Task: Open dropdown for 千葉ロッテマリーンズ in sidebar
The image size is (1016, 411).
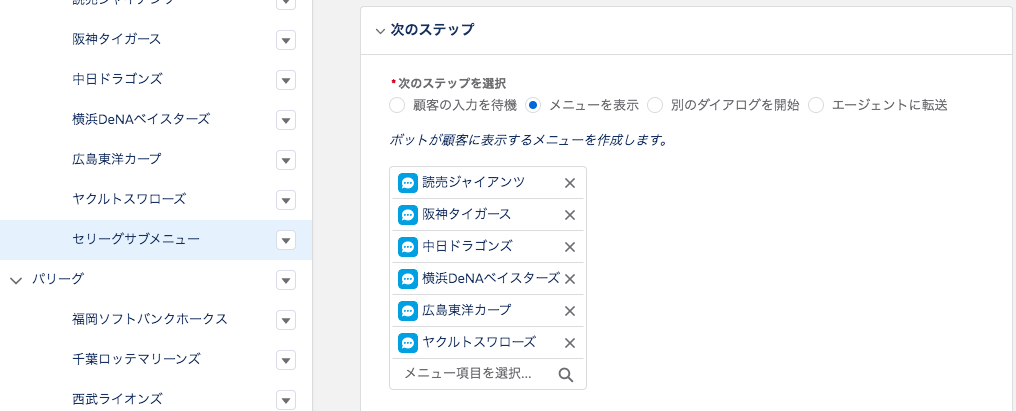Action: pyautogui.click(x=286, y=360)
